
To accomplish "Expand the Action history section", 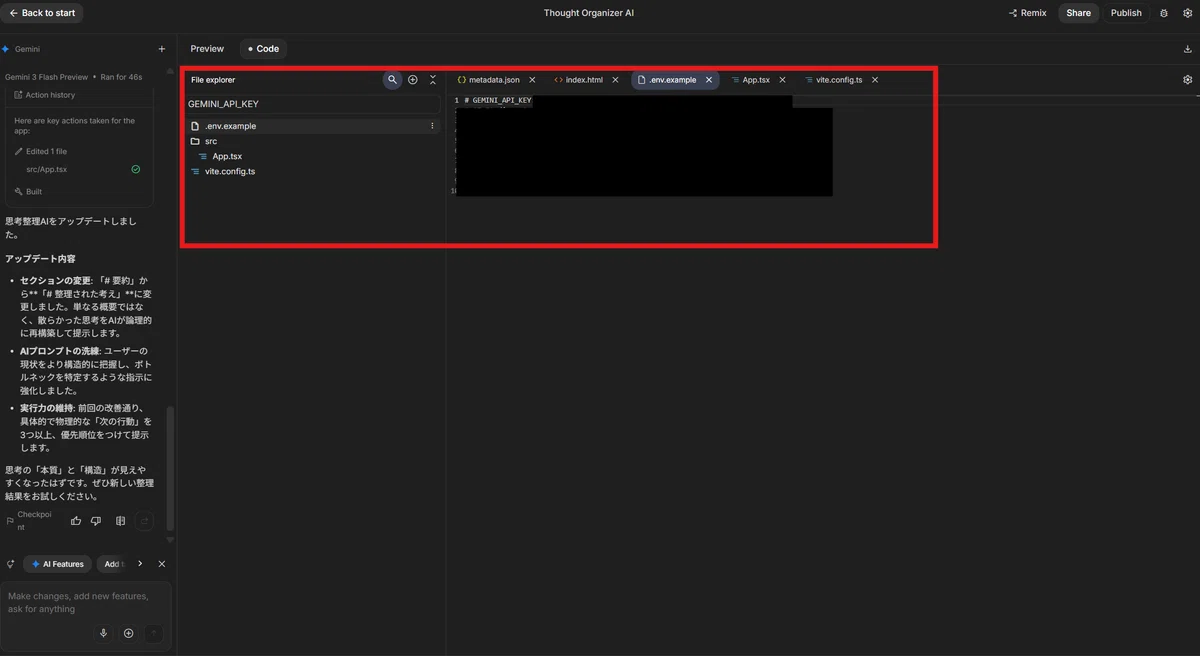I will (44, 95).
